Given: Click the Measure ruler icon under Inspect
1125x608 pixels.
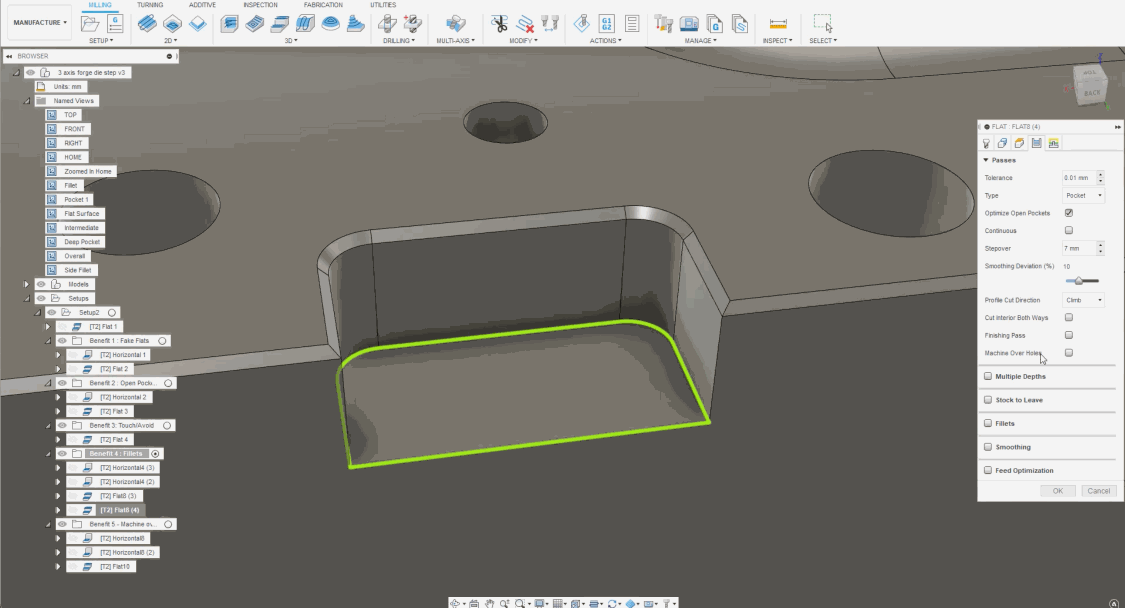Looking at the screenshot, I should [x=778, y=22].
